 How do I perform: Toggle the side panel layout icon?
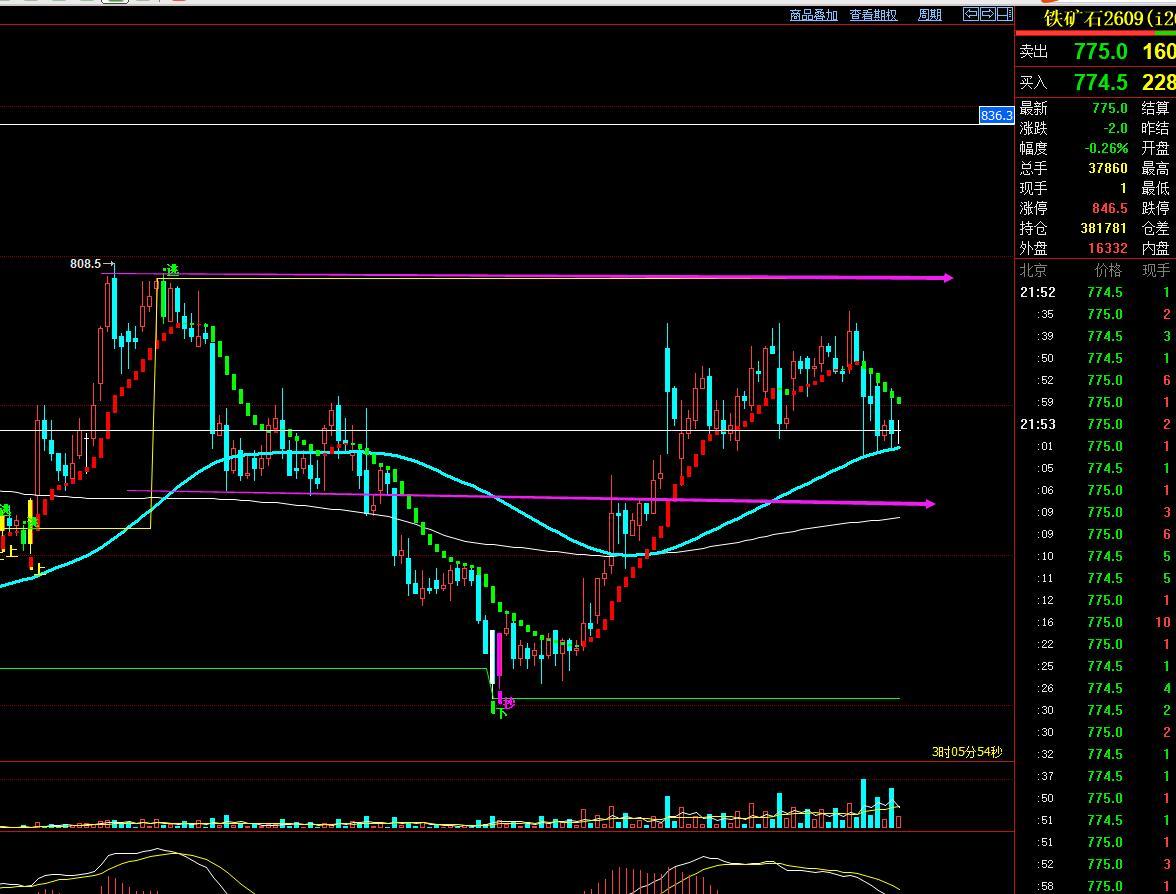[x=1005, y=14]
